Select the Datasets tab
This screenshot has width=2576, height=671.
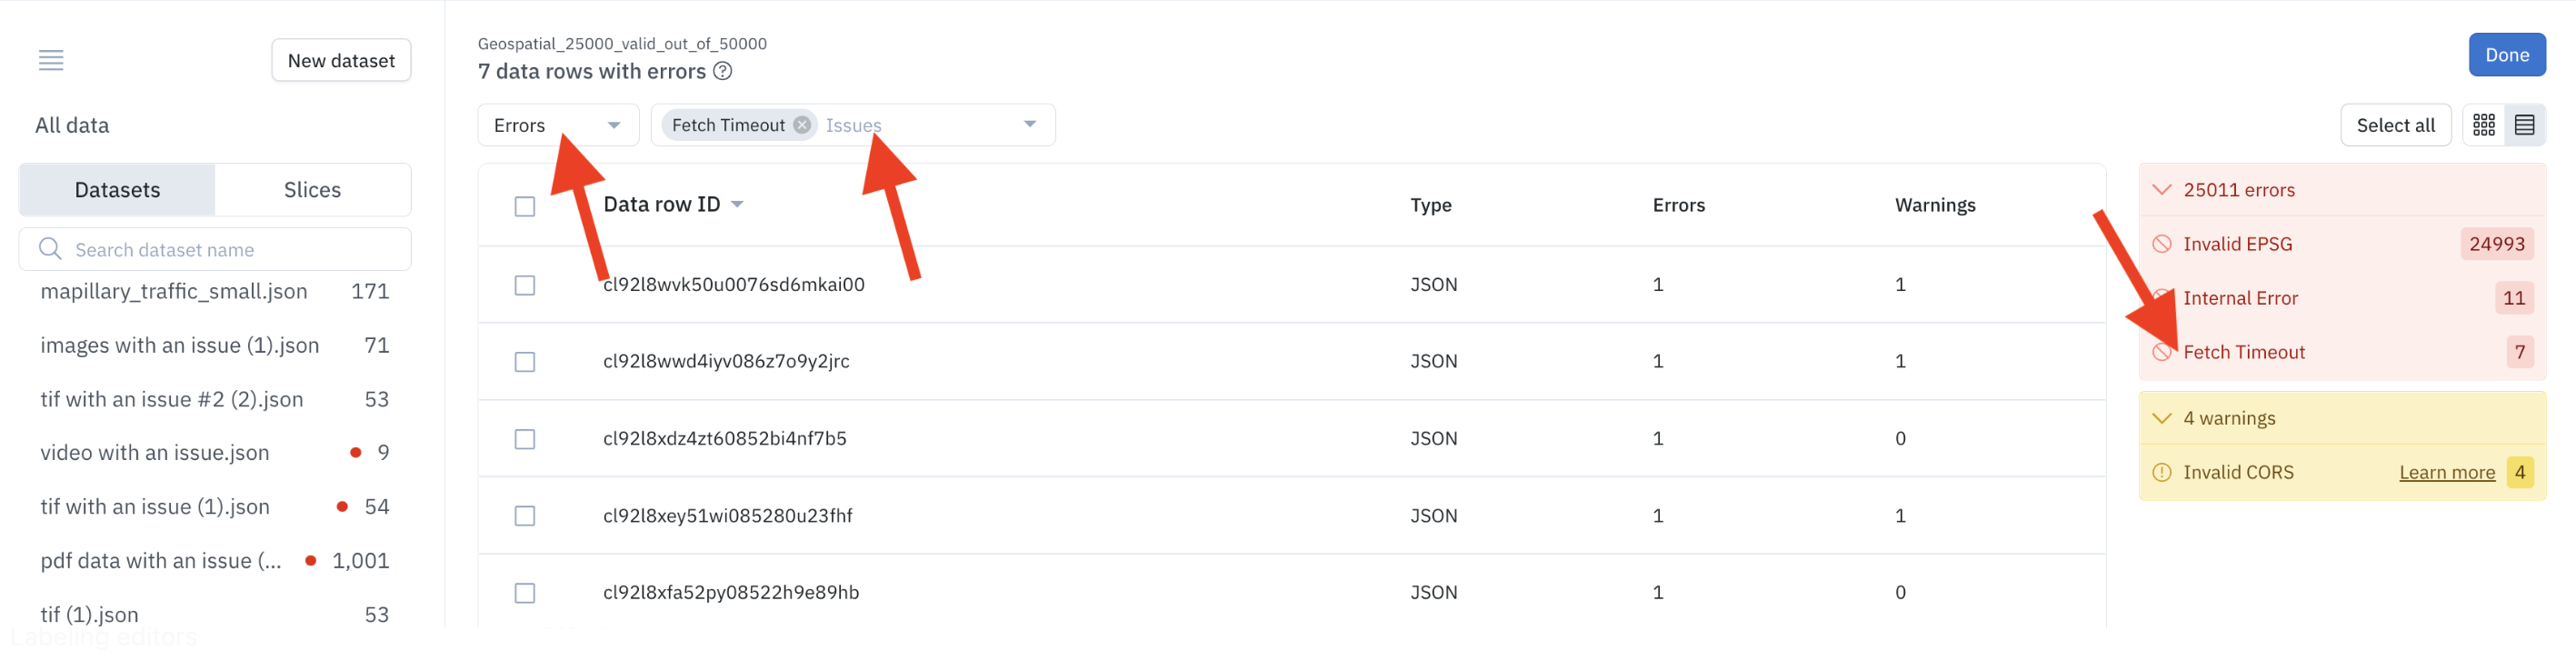coord(117,190)
